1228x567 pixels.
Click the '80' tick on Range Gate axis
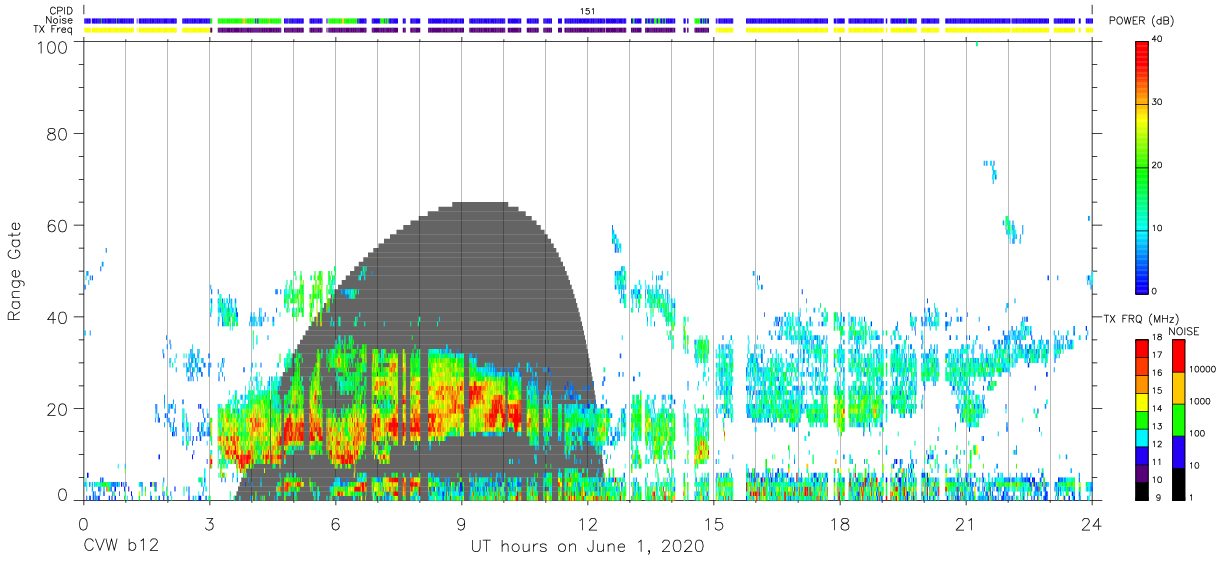(56, 133)
